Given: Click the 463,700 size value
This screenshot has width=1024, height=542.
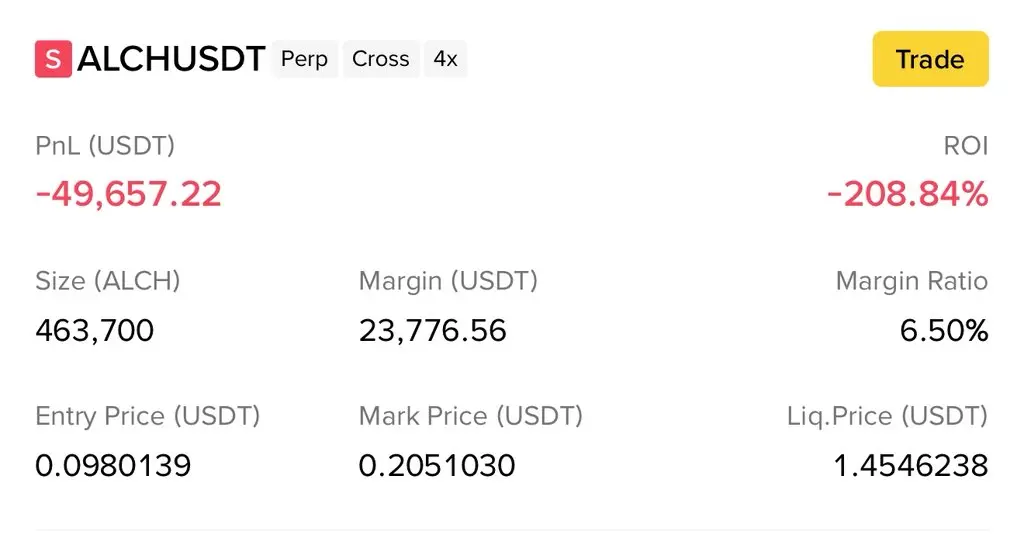Looking at the screenshot, I should pos(95,329).
